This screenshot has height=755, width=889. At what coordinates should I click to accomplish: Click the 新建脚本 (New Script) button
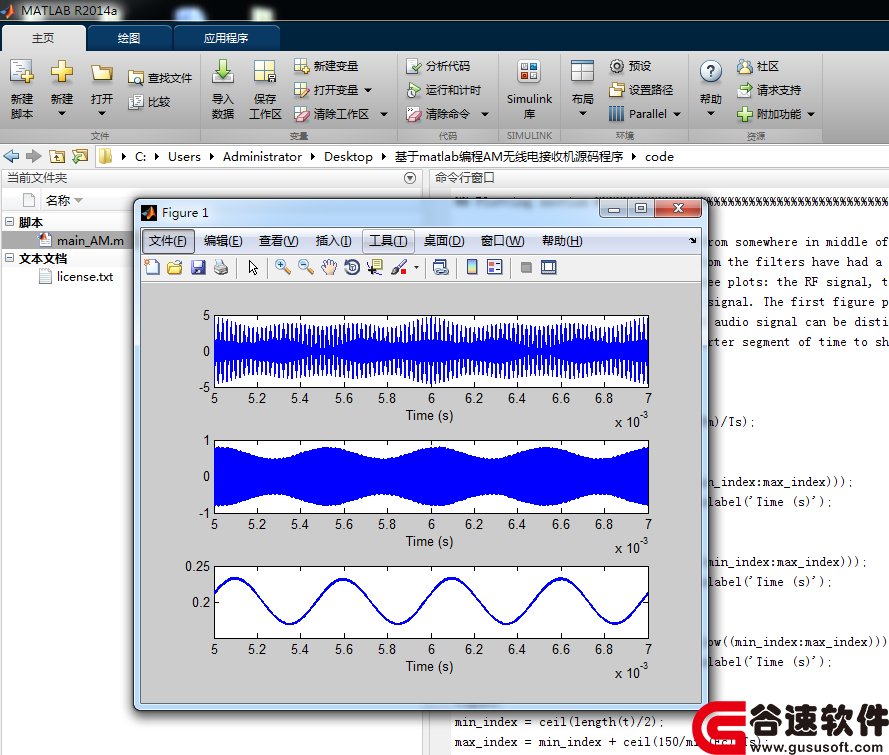pyautogui.click(x=22, y=90)
